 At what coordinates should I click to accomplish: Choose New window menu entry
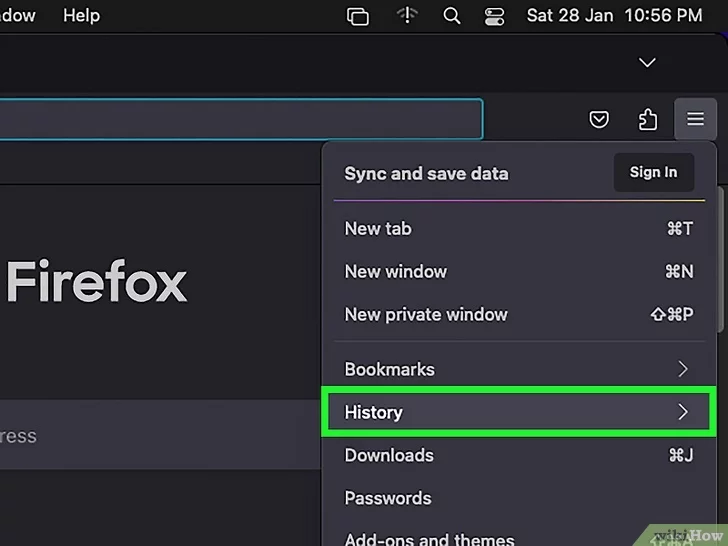[519, 271]
